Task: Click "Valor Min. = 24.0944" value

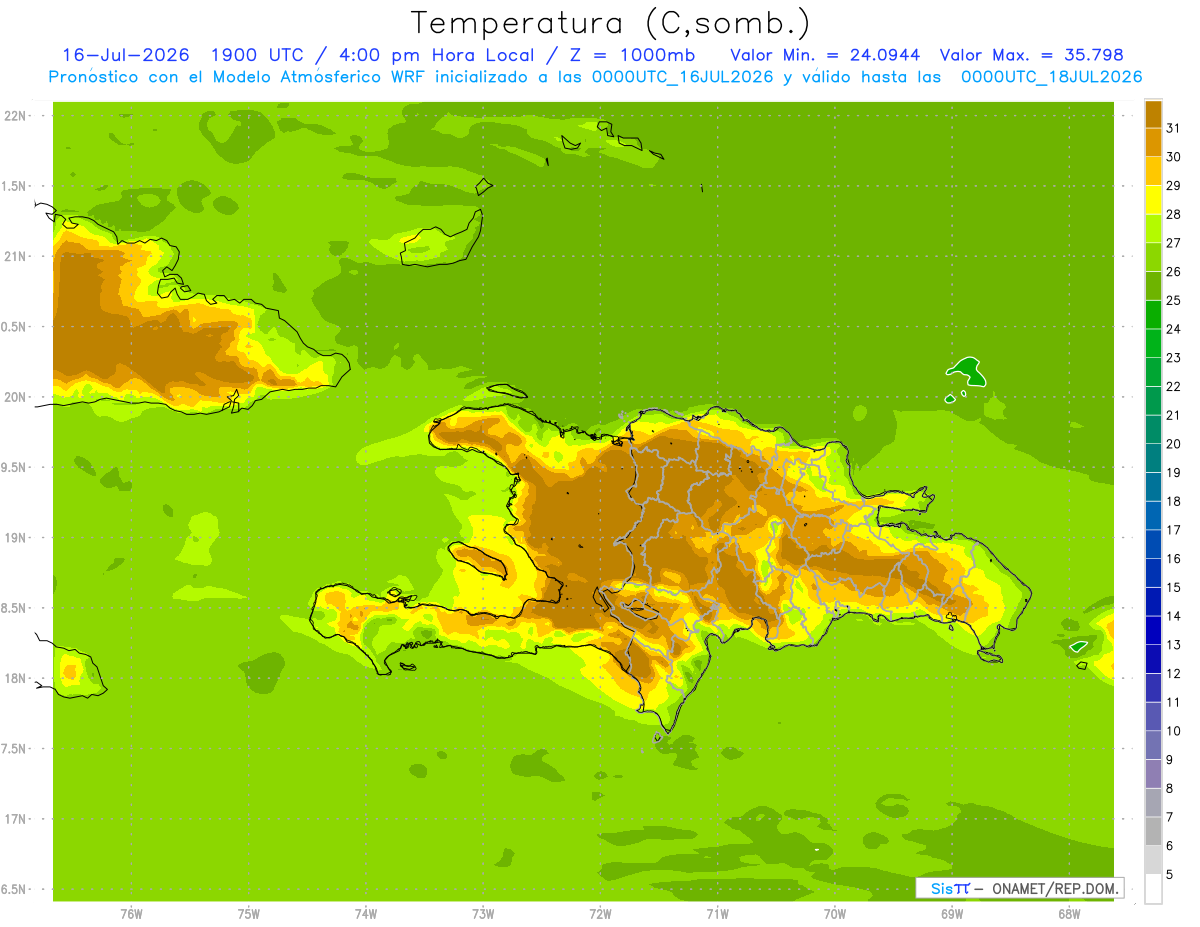Action: pos(825,55)
